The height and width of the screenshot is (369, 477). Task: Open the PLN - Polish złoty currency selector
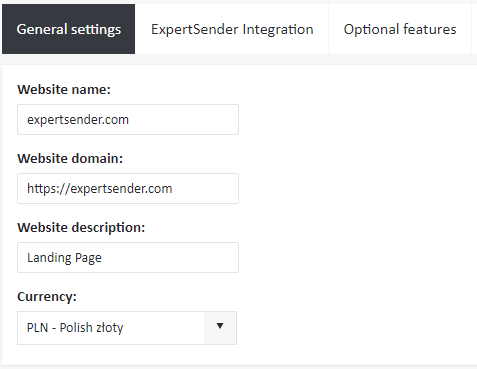pos(127,328)
